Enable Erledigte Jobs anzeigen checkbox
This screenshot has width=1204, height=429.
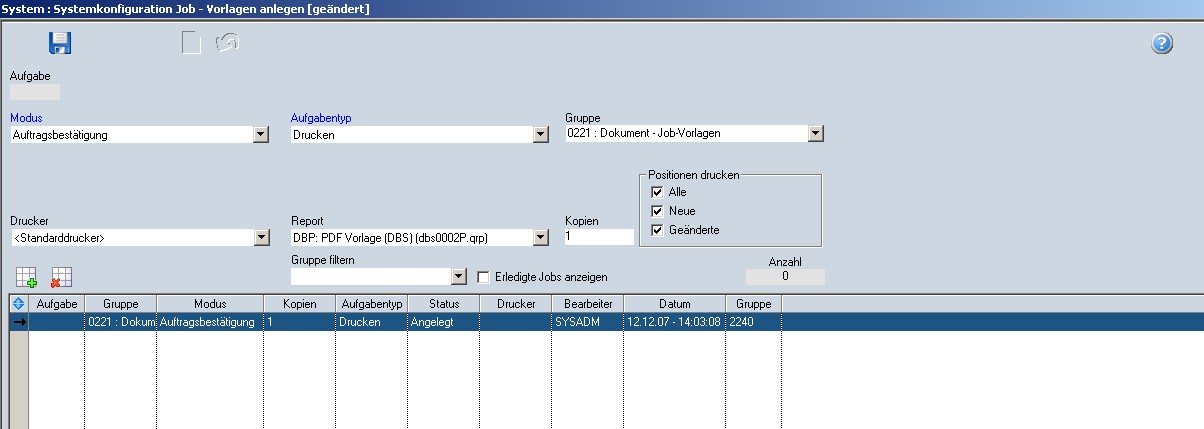(484, 277)
